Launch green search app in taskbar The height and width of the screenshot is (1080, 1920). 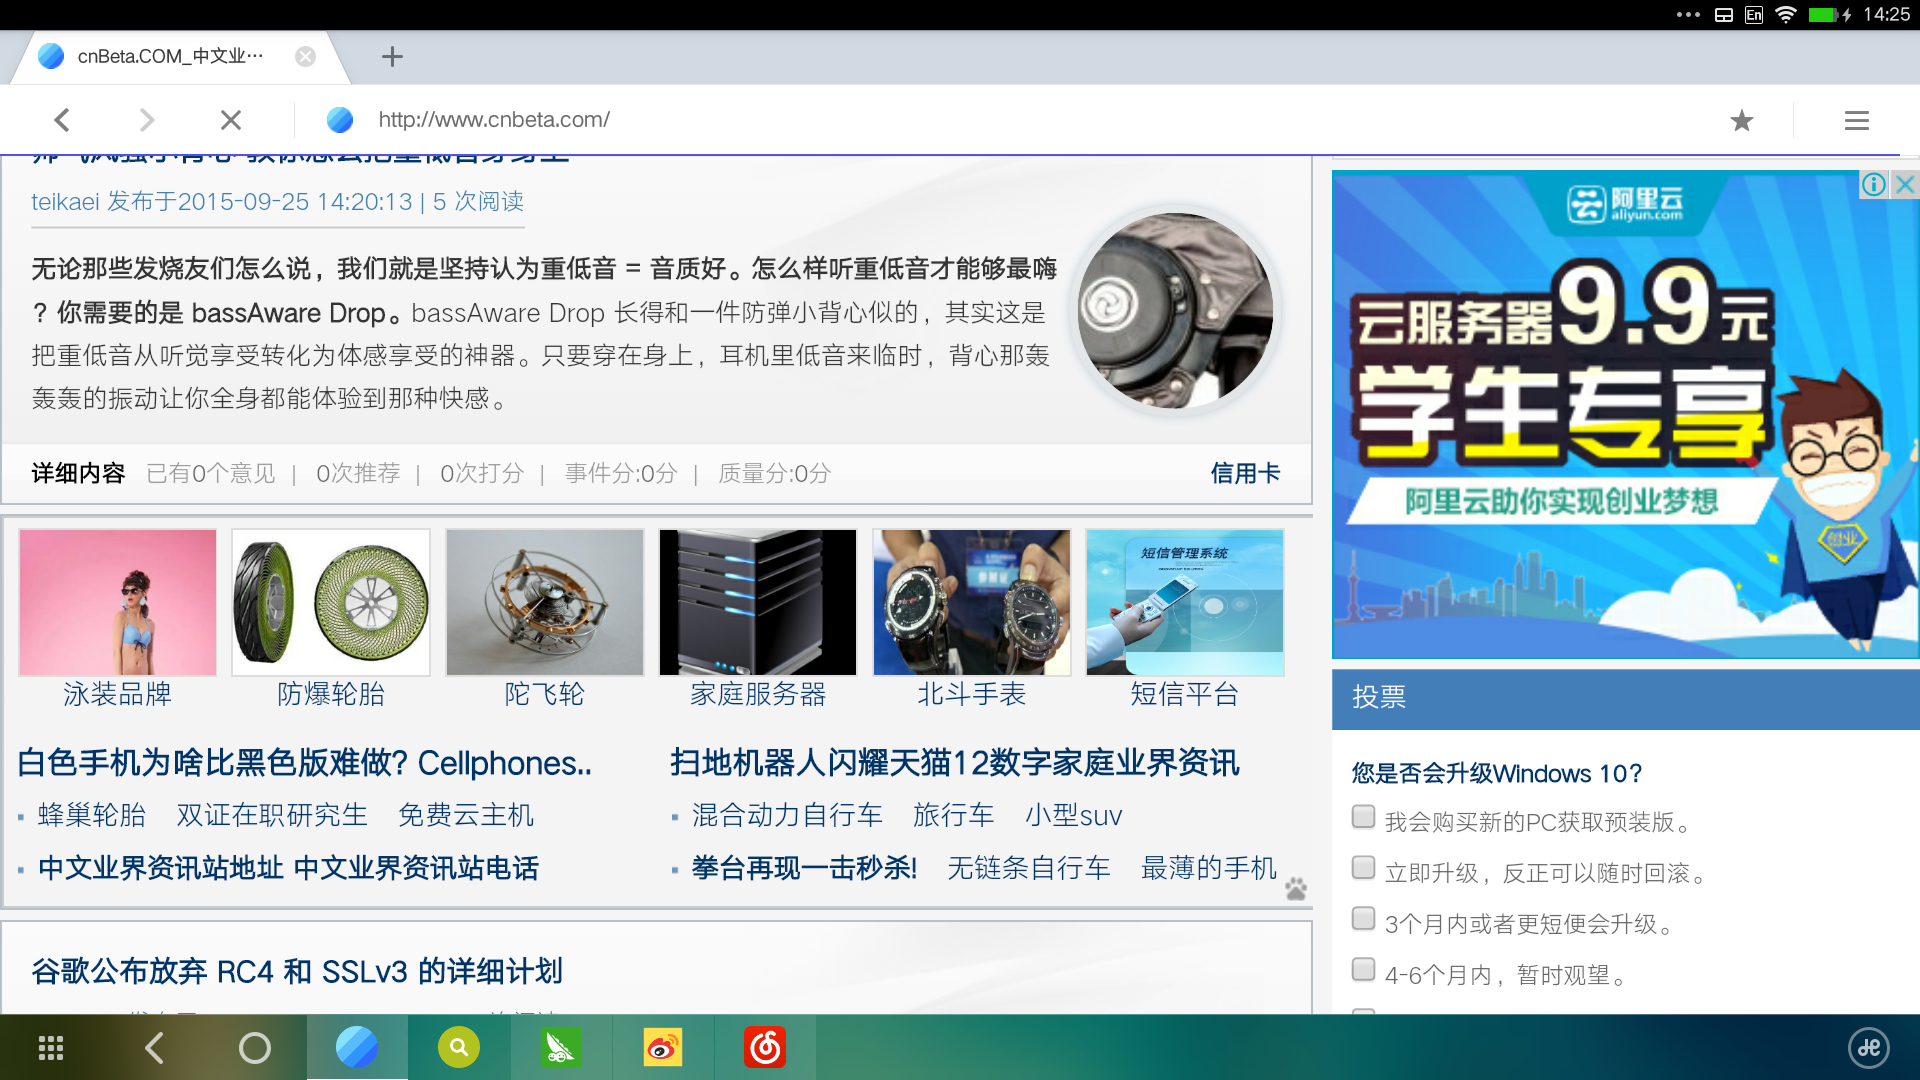coord(459,1048)
